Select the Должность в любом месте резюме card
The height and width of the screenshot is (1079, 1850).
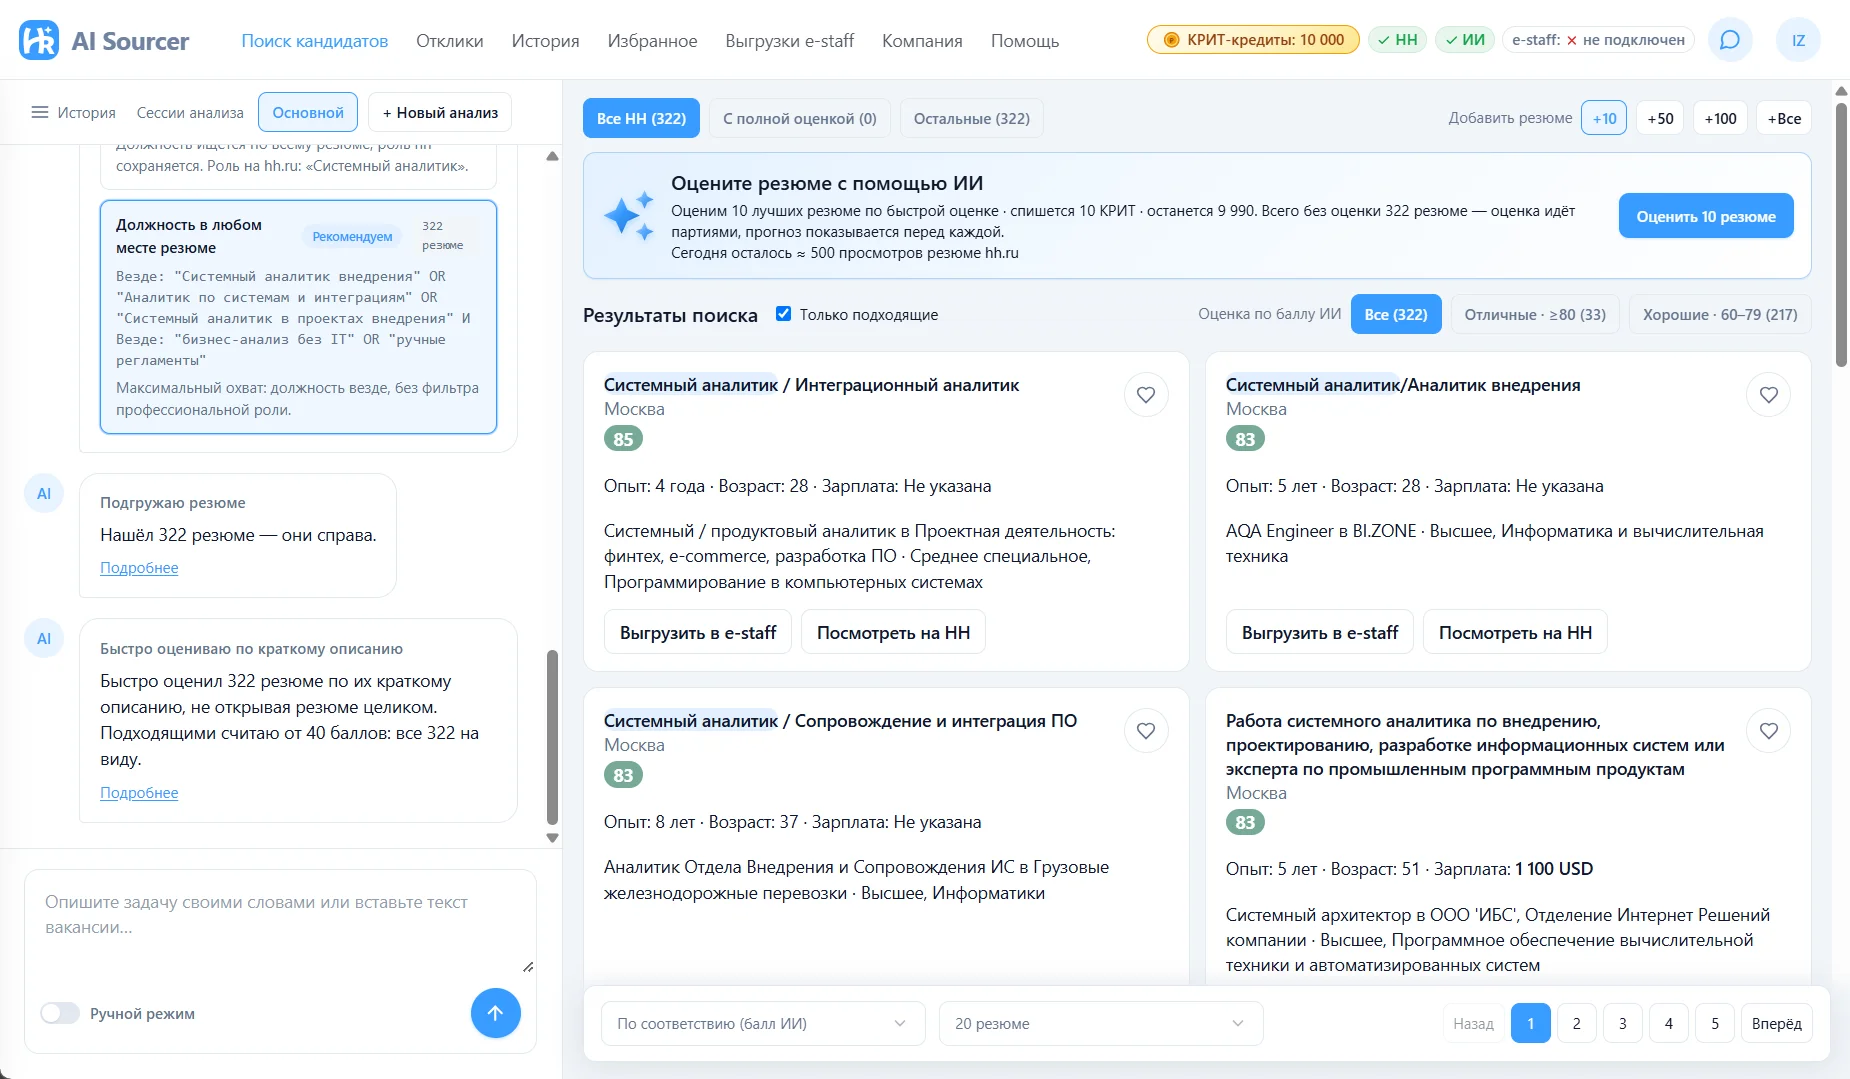pyautogui.click(x=298, y=317)
